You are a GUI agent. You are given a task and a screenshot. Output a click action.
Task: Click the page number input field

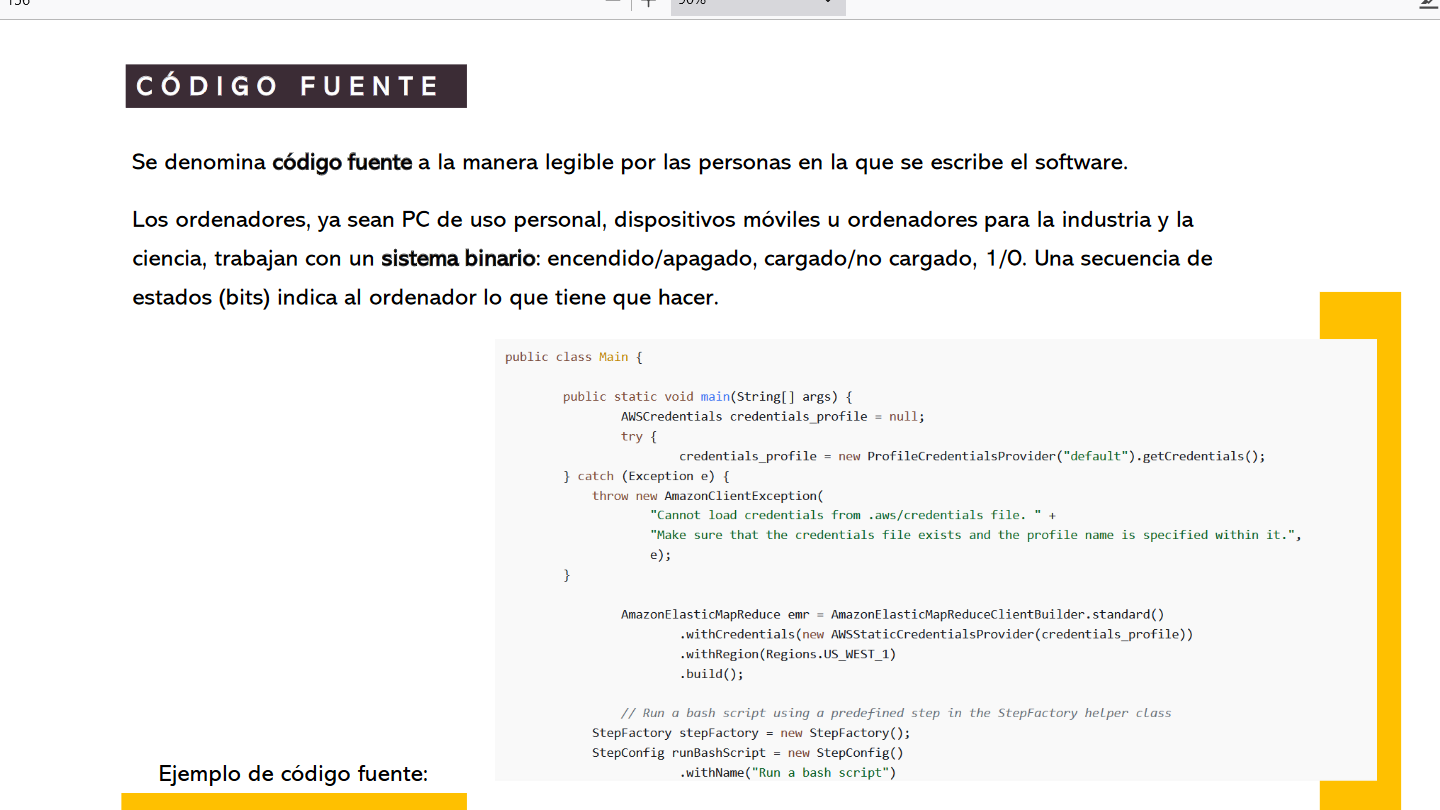point(20,3)
